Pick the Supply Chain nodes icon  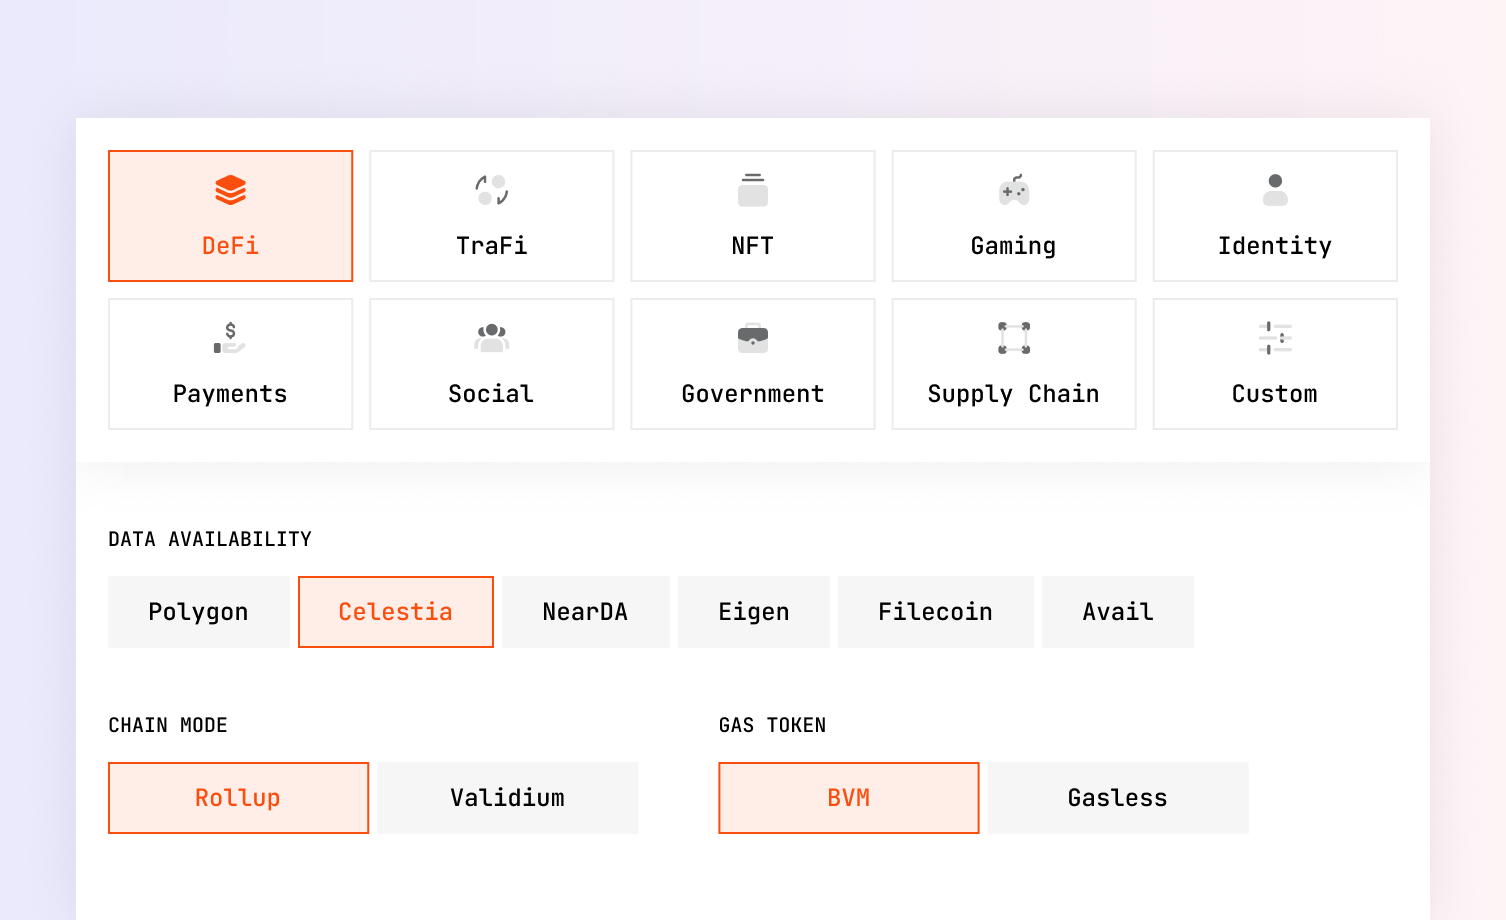click(1013, 338)
